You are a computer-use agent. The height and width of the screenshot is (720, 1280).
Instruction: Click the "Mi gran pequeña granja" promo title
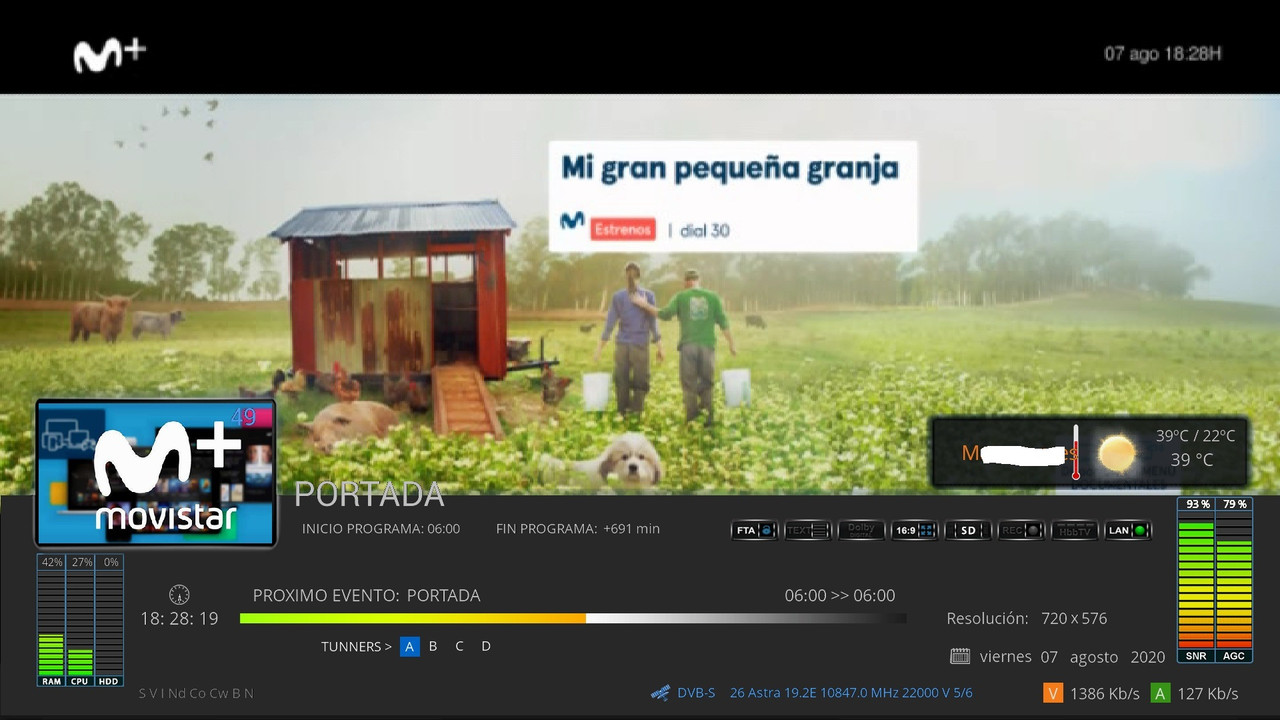[x=730, y=168]
